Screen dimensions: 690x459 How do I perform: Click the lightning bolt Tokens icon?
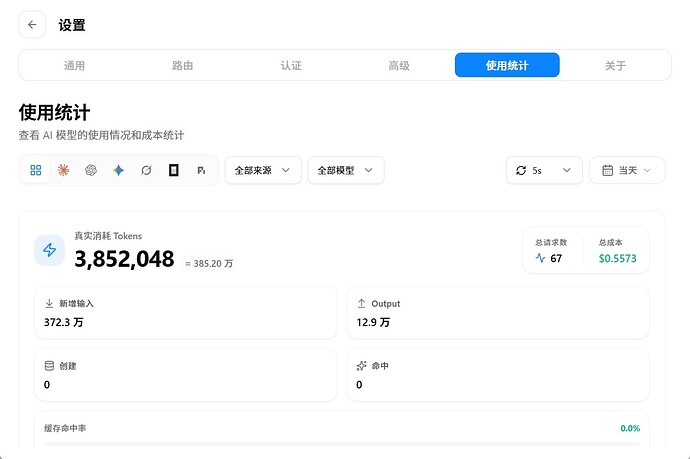[50, 250]
